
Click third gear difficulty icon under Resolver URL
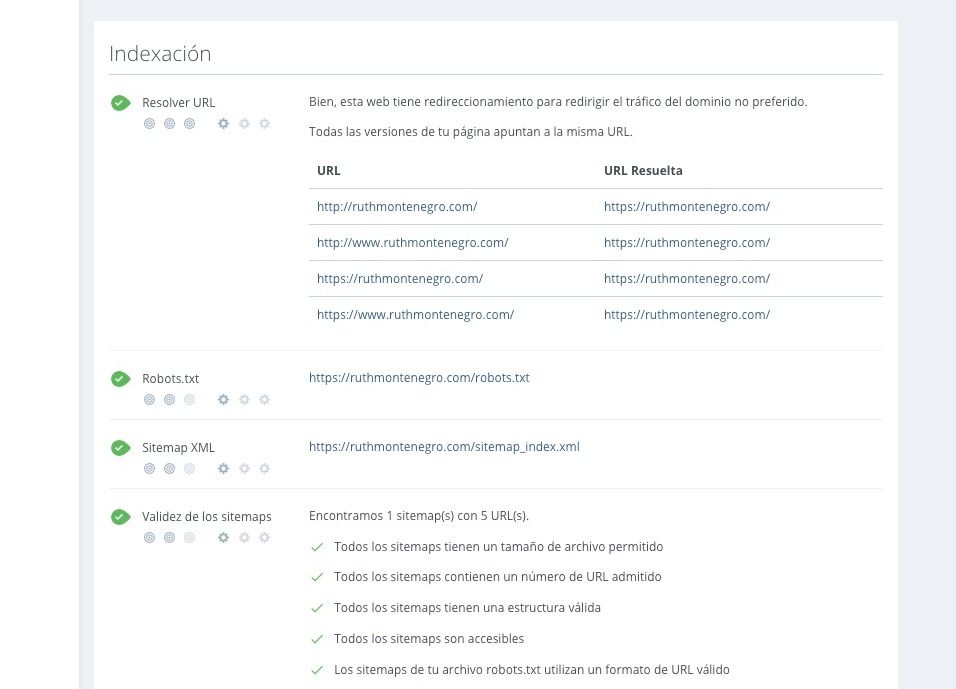265,124
